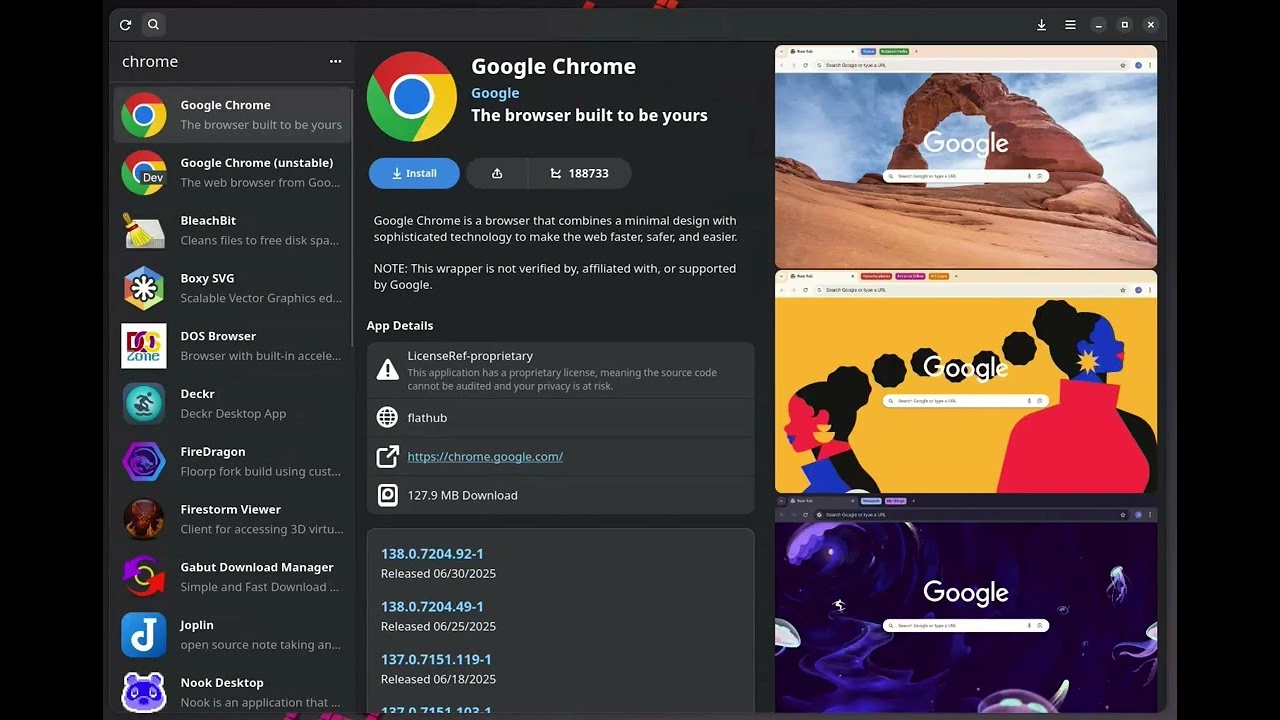
Task: Click the tagline under the Google developer link
Action: [x=589, y=116]
